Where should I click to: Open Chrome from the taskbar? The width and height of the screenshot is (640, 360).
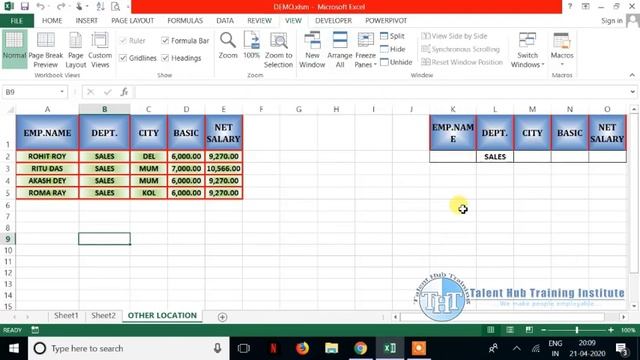pos(360,348)
